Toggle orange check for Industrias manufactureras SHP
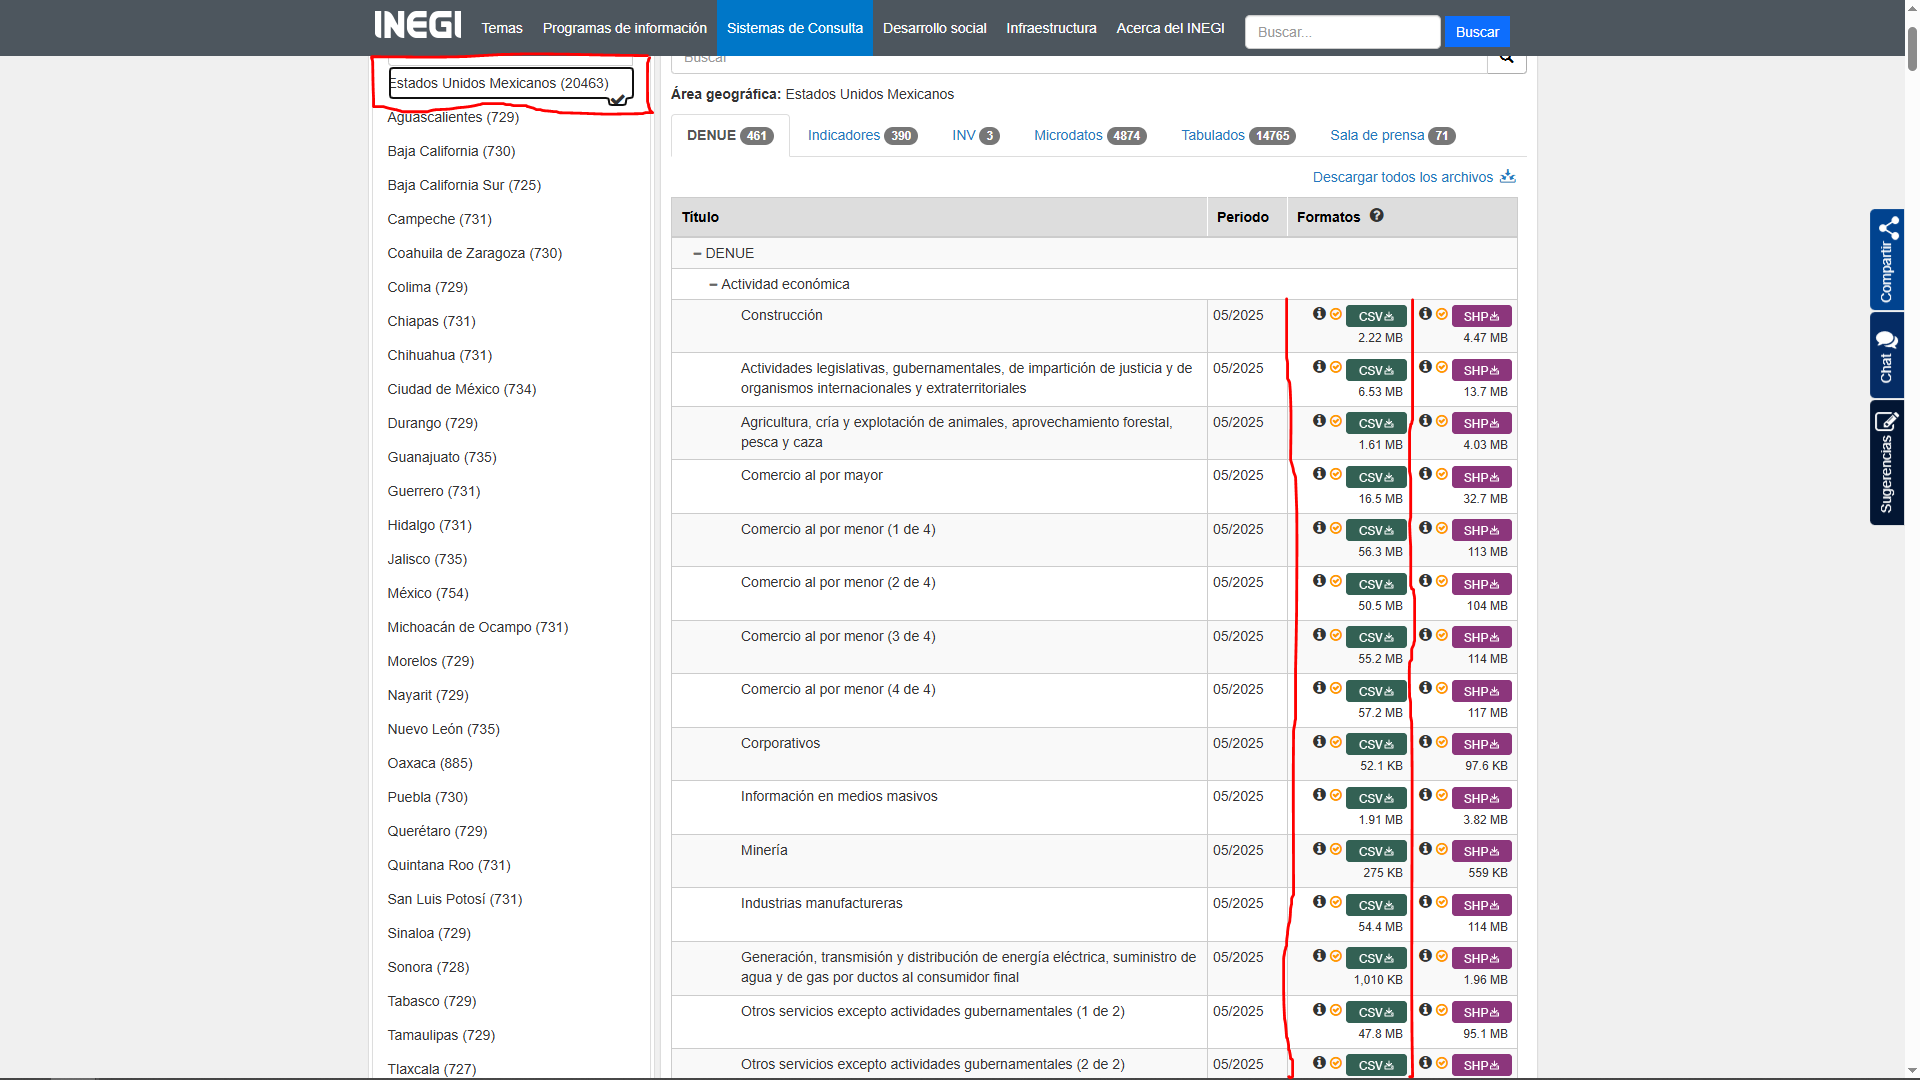Screen dimensions: 1920x1080 (x=1442, y=902)
